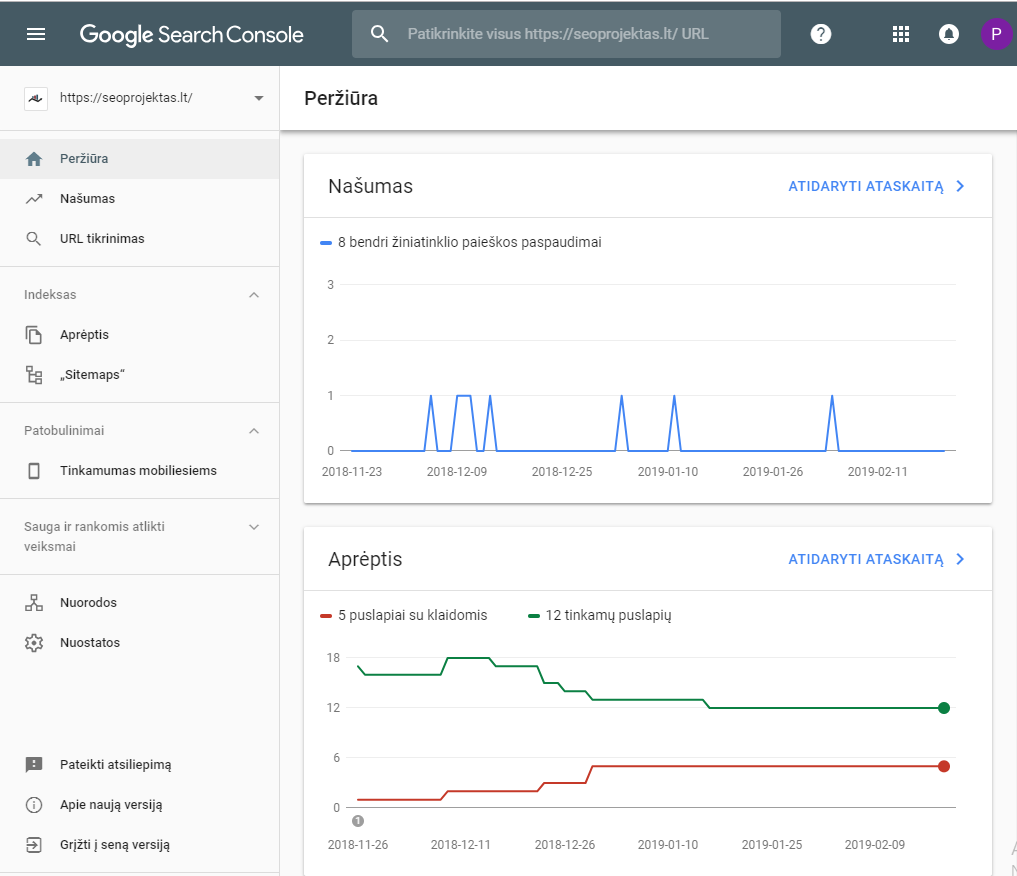Open the purple P account avatar
The image size is (1017, 876).
click(996, 34)
